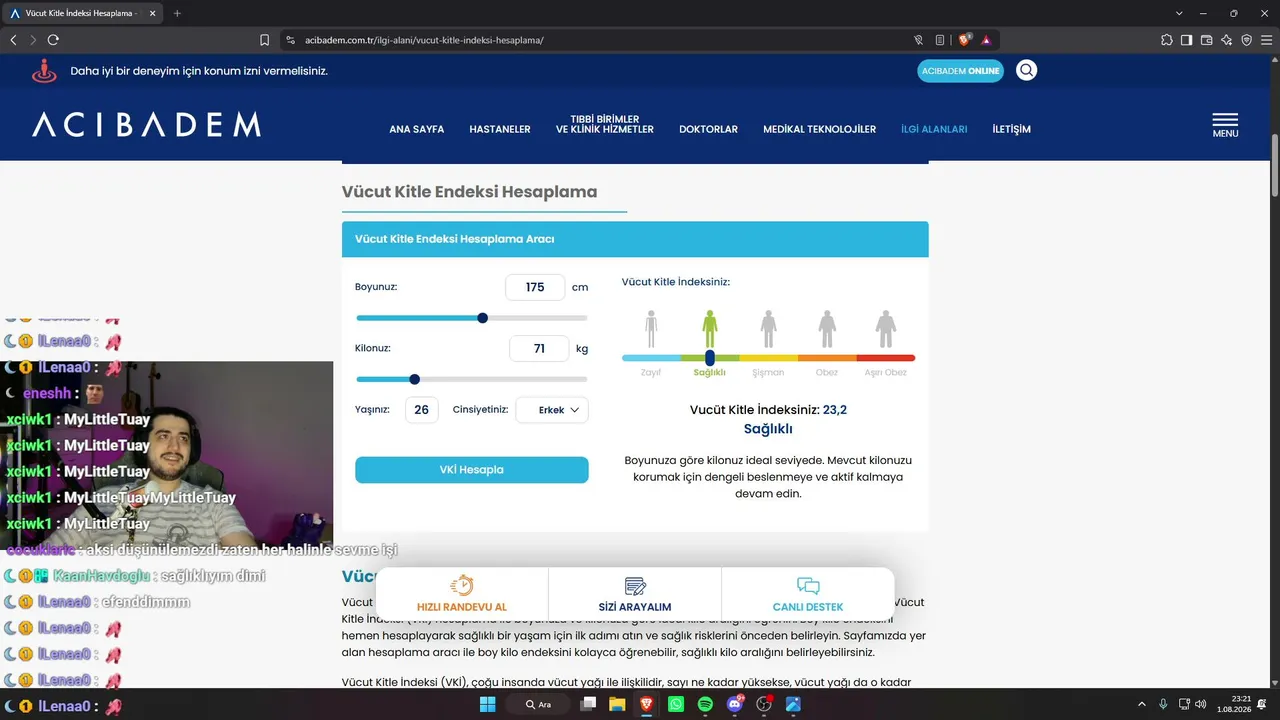Click the Kilonuz weight input field
Screen dimensions: 1280x720
539,349
